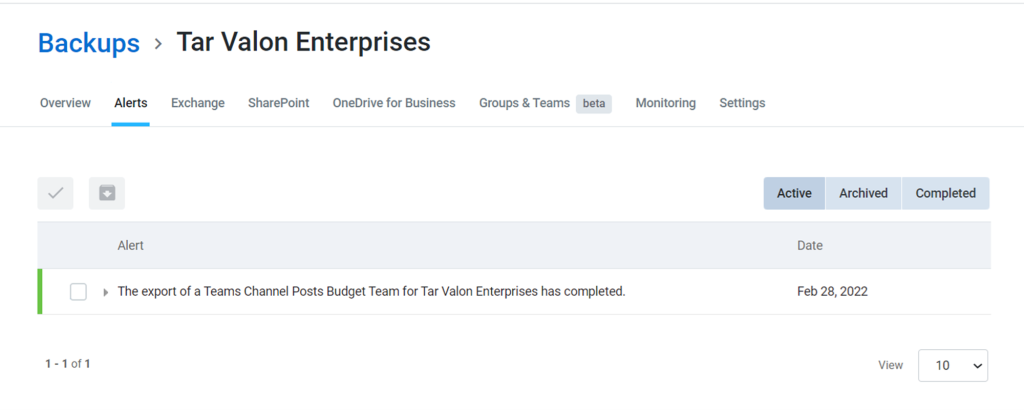1024x410 pixels.
Task: Click the checkmark complete alert icon
Action: [56, 193]
